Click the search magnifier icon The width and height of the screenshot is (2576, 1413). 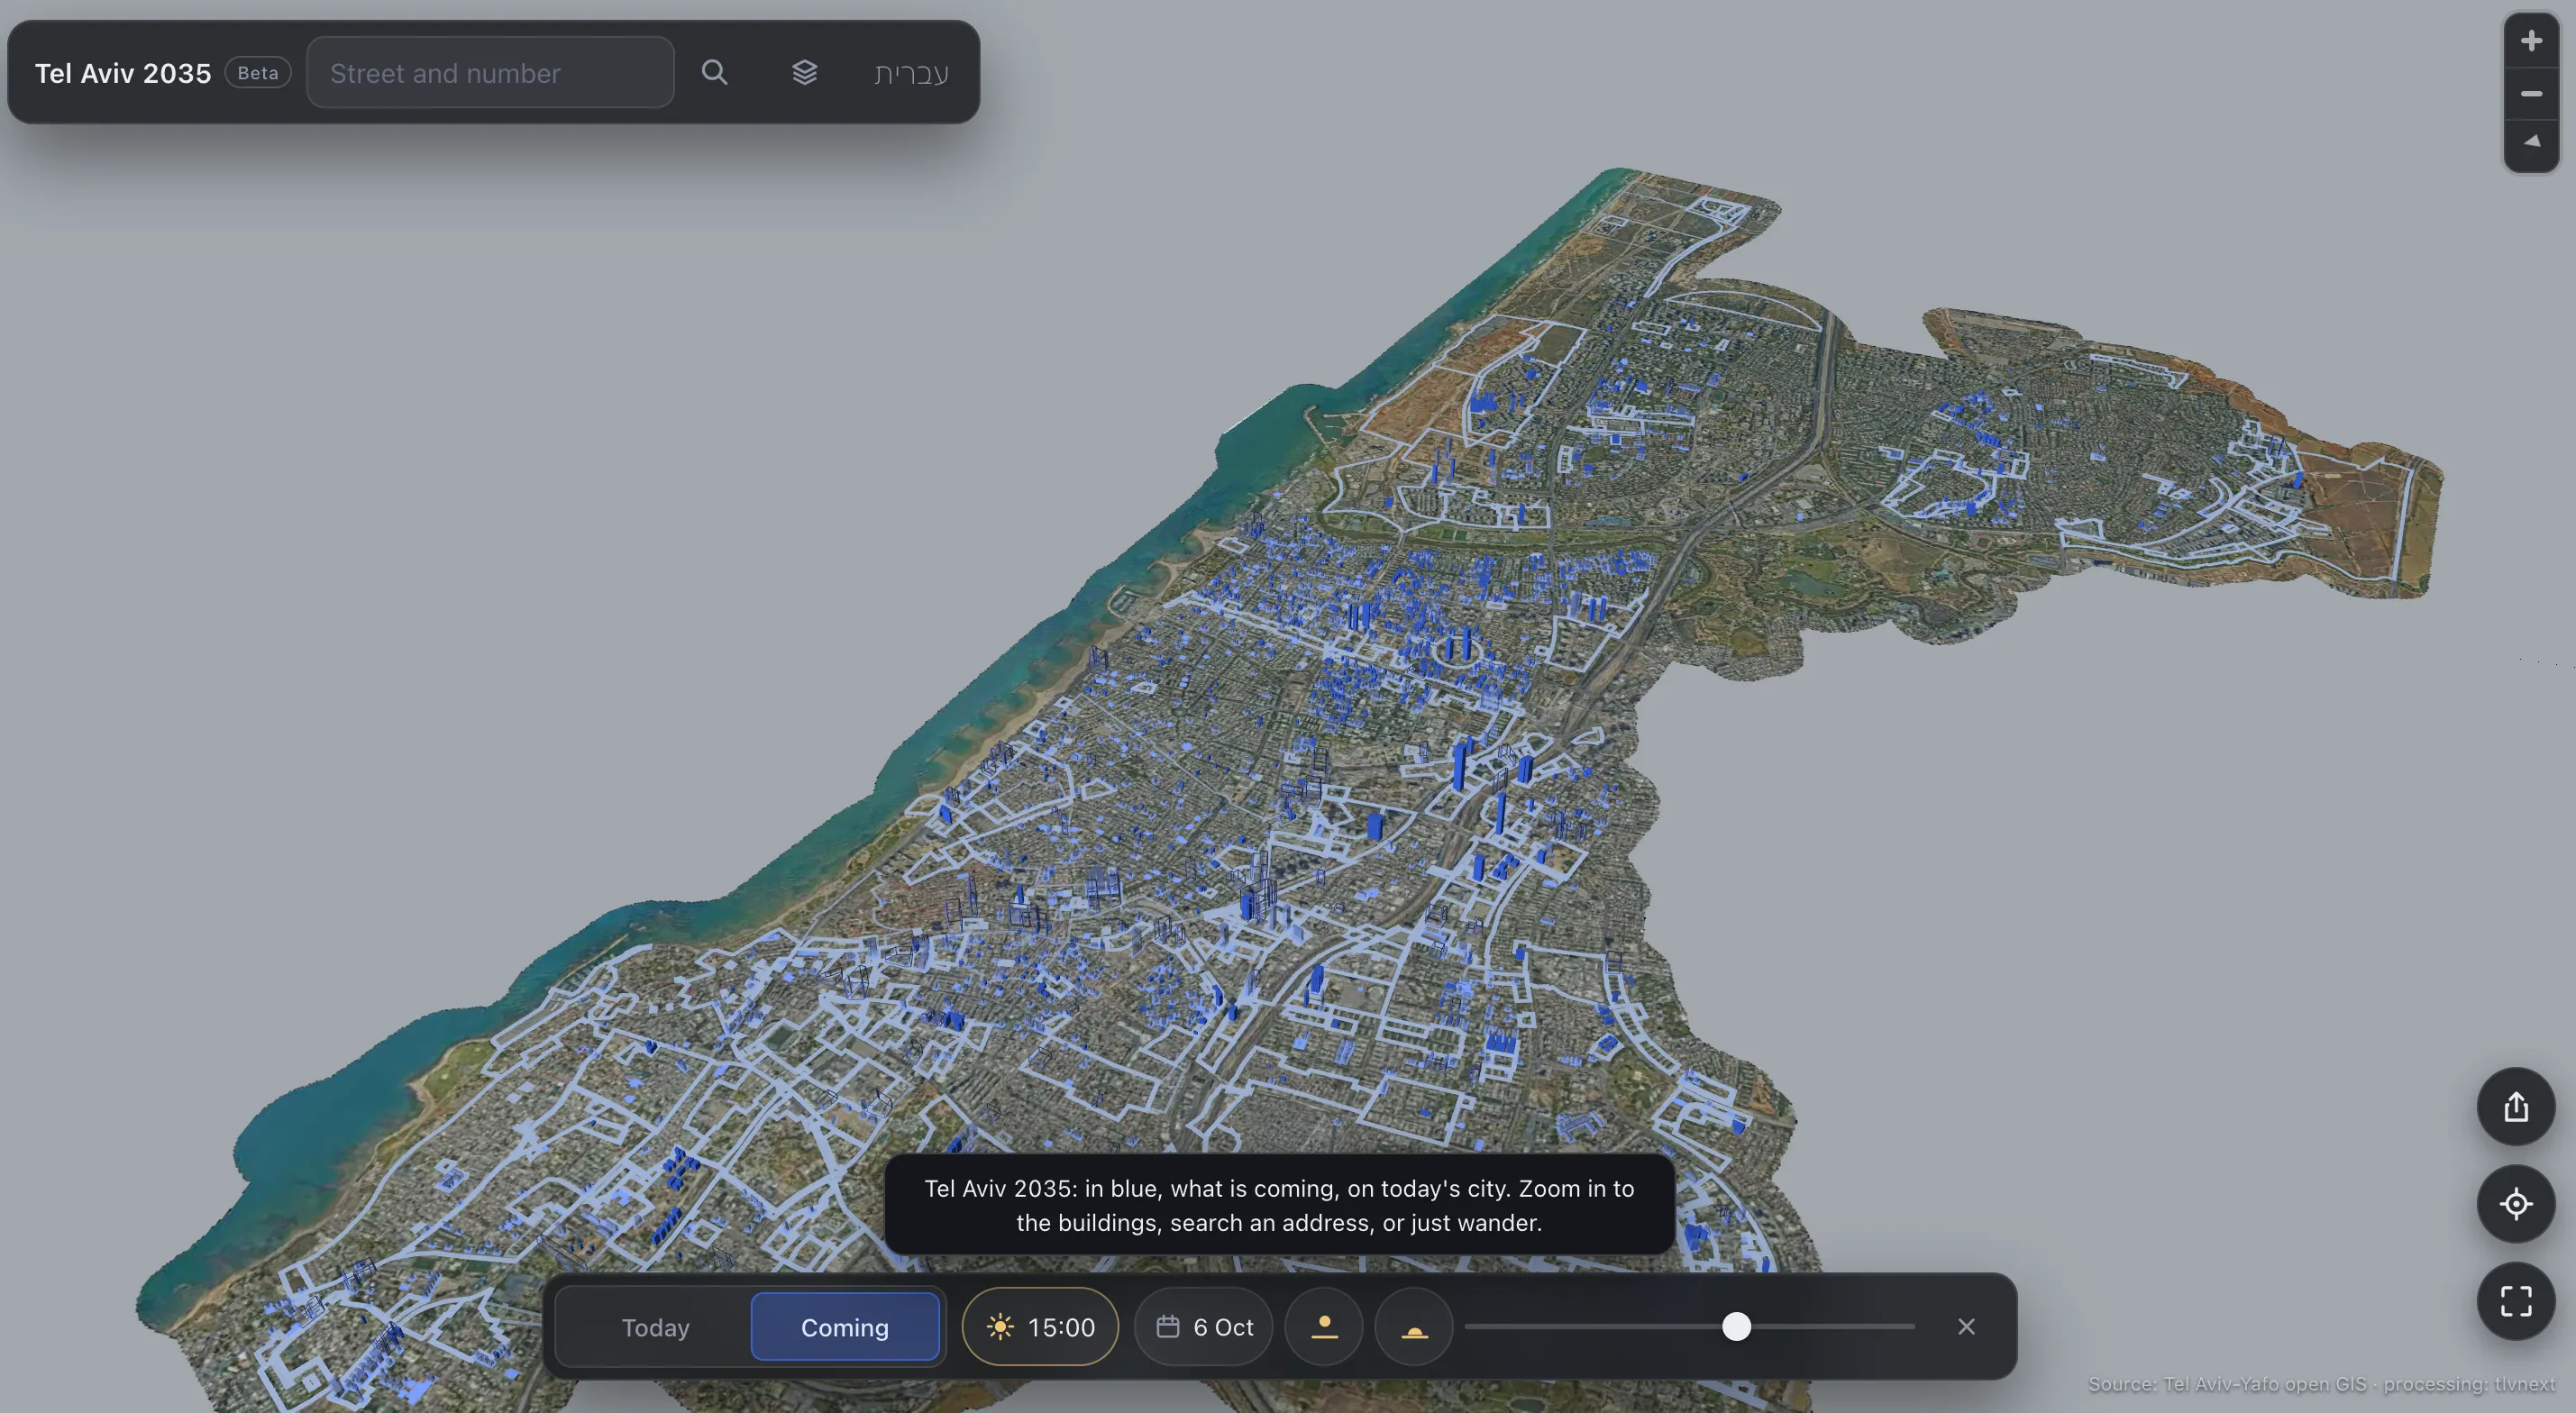tap(714, 72)
